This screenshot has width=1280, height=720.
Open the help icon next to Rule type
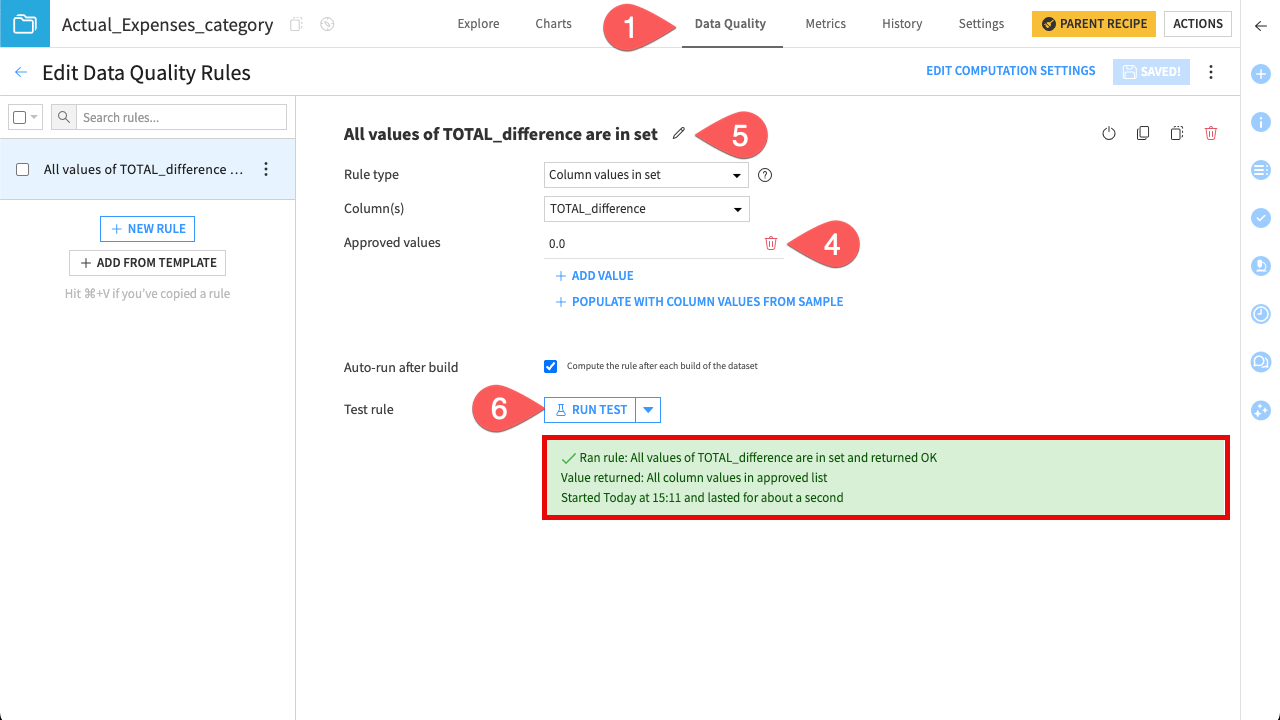(765, 175)
